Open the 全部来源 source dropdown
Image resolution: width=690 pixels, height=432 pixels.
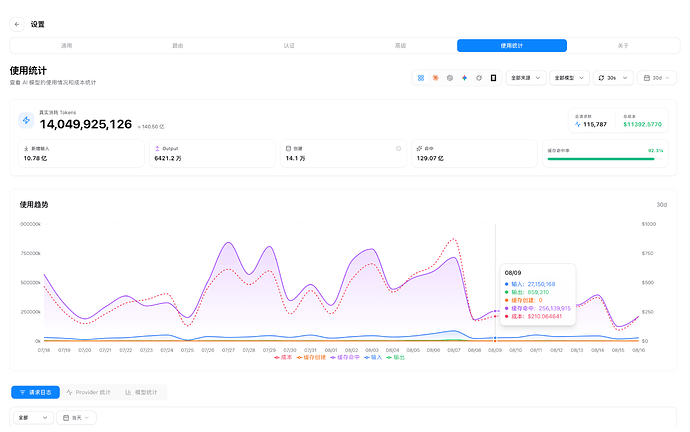pyautogui.click(x=526, y=78)
